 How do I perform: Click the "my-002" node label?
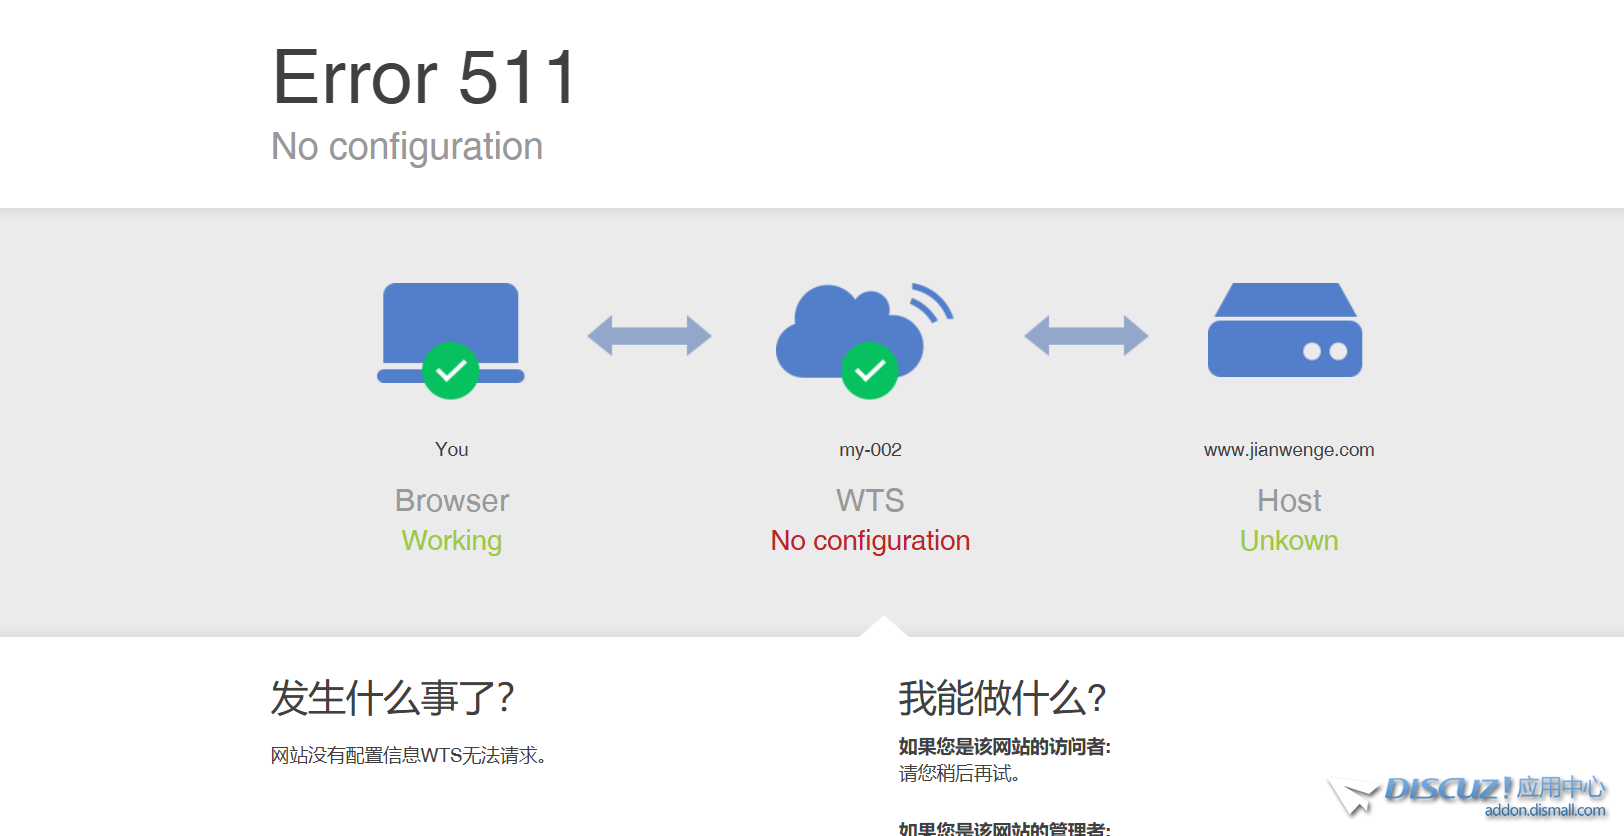coord(870,450)
